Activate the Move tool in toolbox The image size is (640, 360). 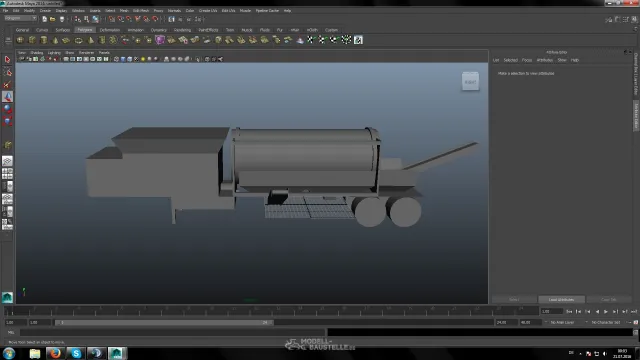coord(7,97)
